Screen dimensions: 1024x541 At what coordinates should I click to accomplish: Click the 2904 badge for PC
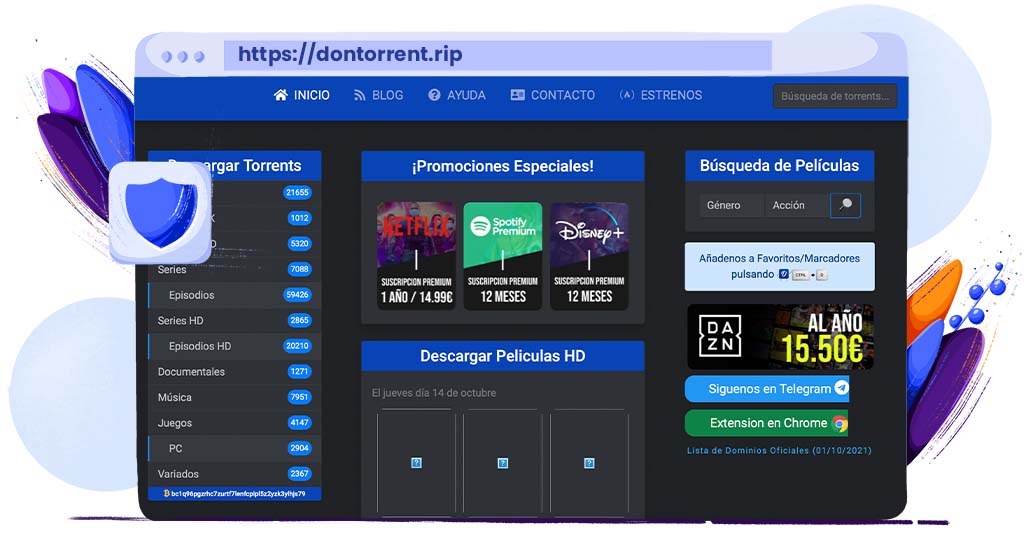[x=299, y=448]
